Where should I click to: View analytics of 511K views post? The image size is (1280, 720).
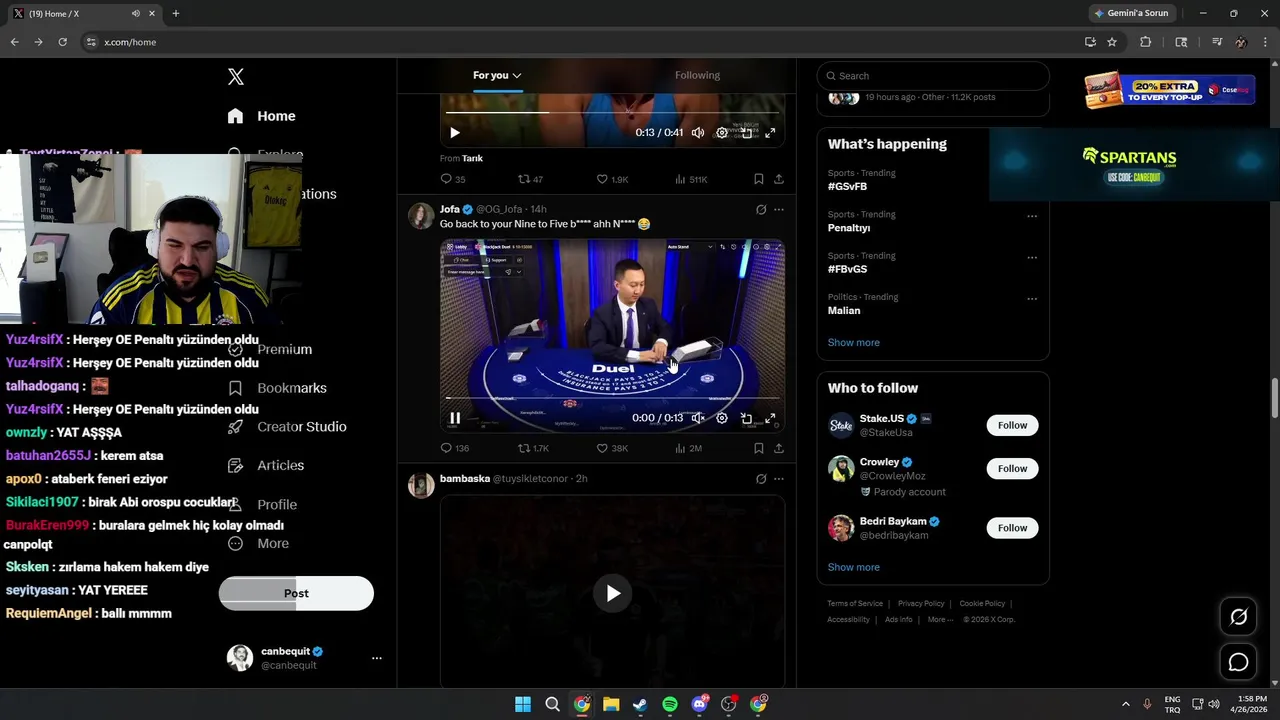[x=691, y=179]
